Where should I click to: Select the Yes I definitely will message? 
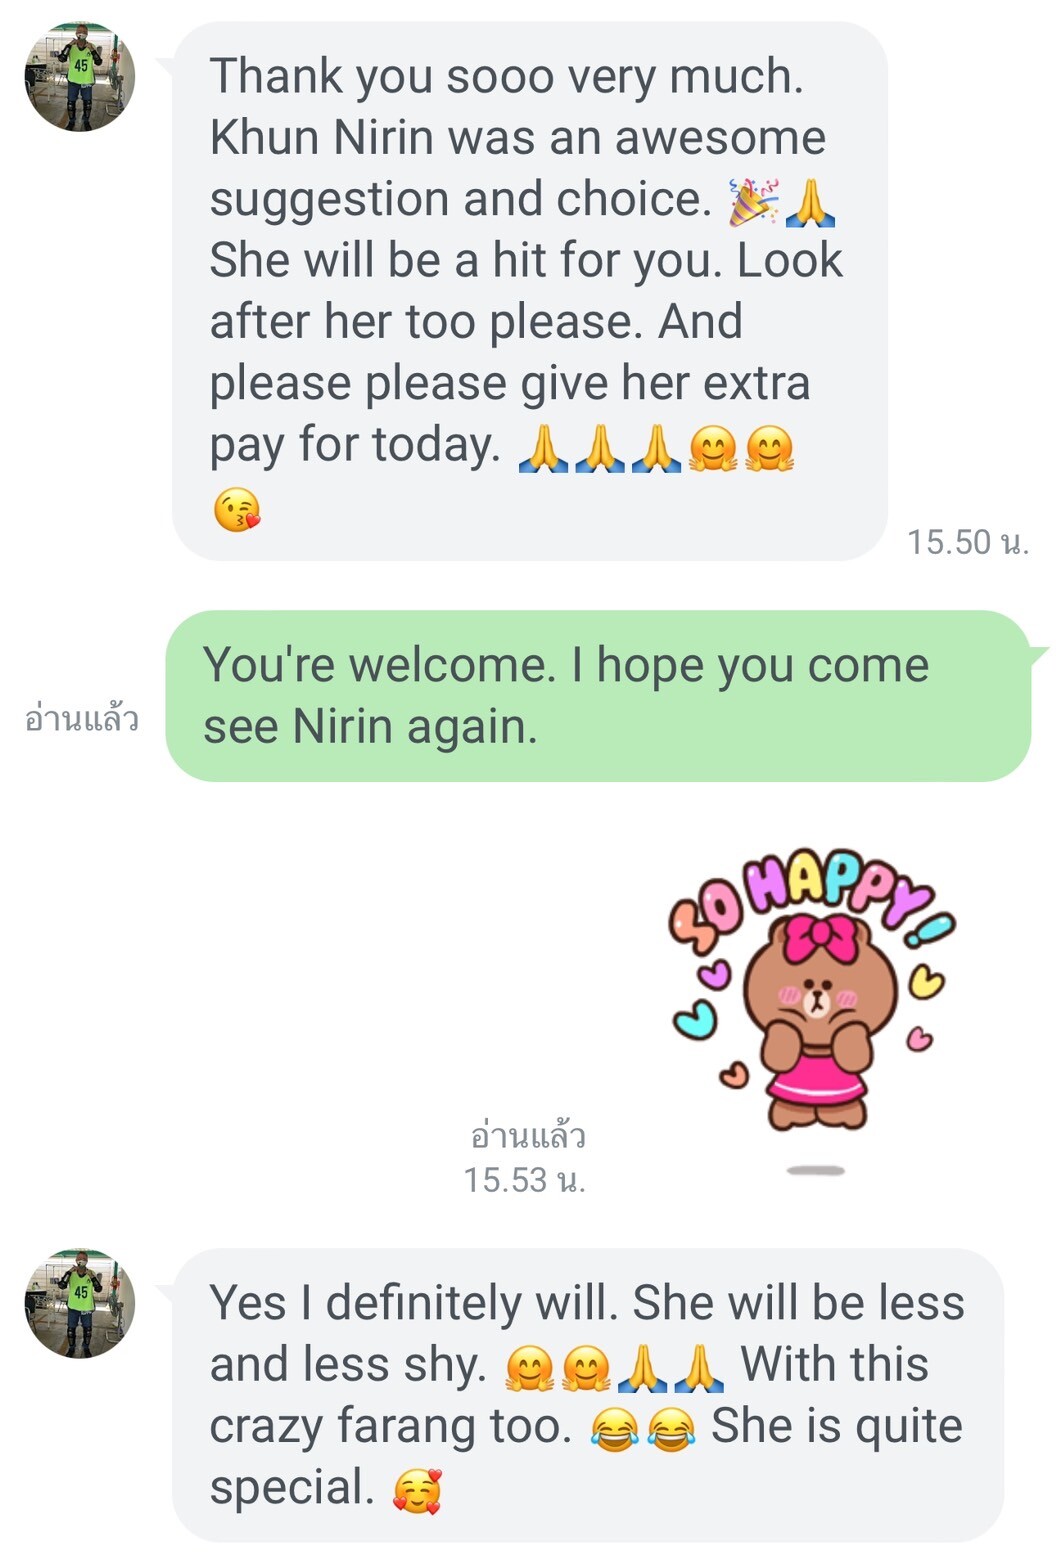pyautogui.click(x=588, y=1395)
